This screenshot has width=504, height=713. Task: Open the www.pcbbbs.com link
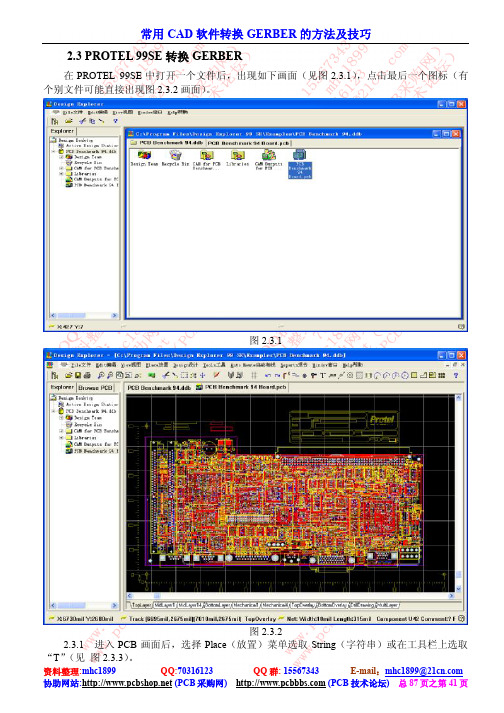281,683
